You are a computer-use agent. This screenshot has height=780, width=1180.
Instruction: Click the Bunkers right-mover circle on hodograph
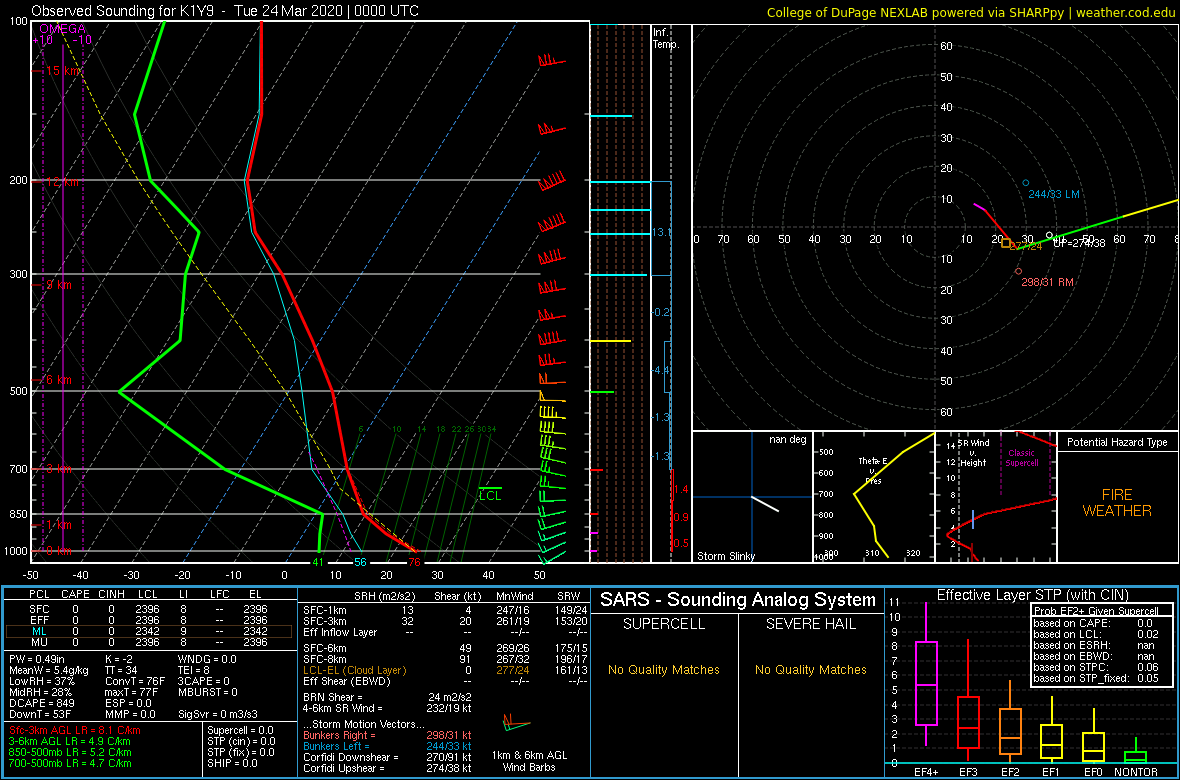1018,271
